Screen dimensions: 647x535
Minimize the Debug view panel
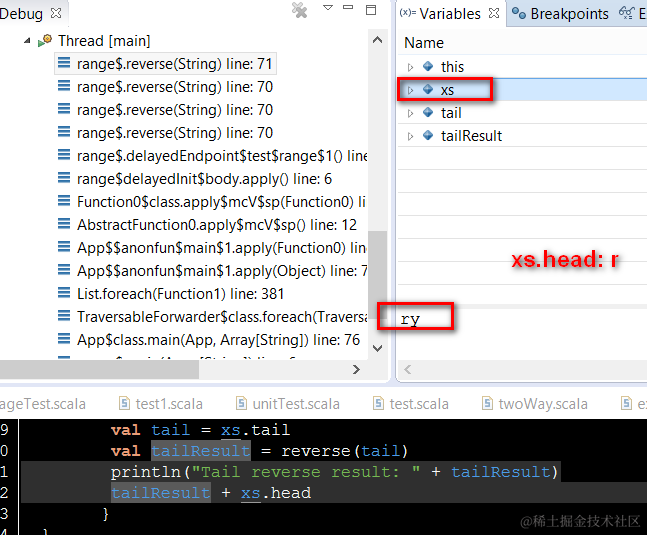[348, 7]
